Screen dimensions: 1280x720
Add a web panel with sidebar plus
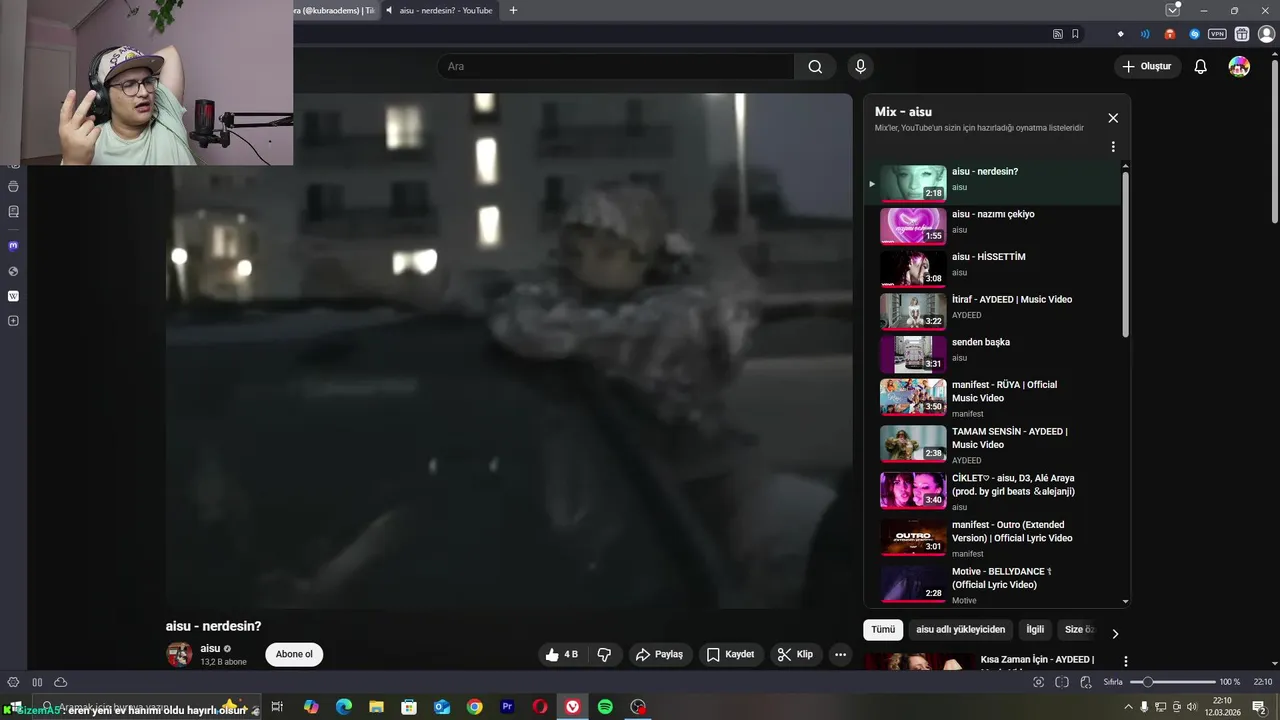pos(13,321)
